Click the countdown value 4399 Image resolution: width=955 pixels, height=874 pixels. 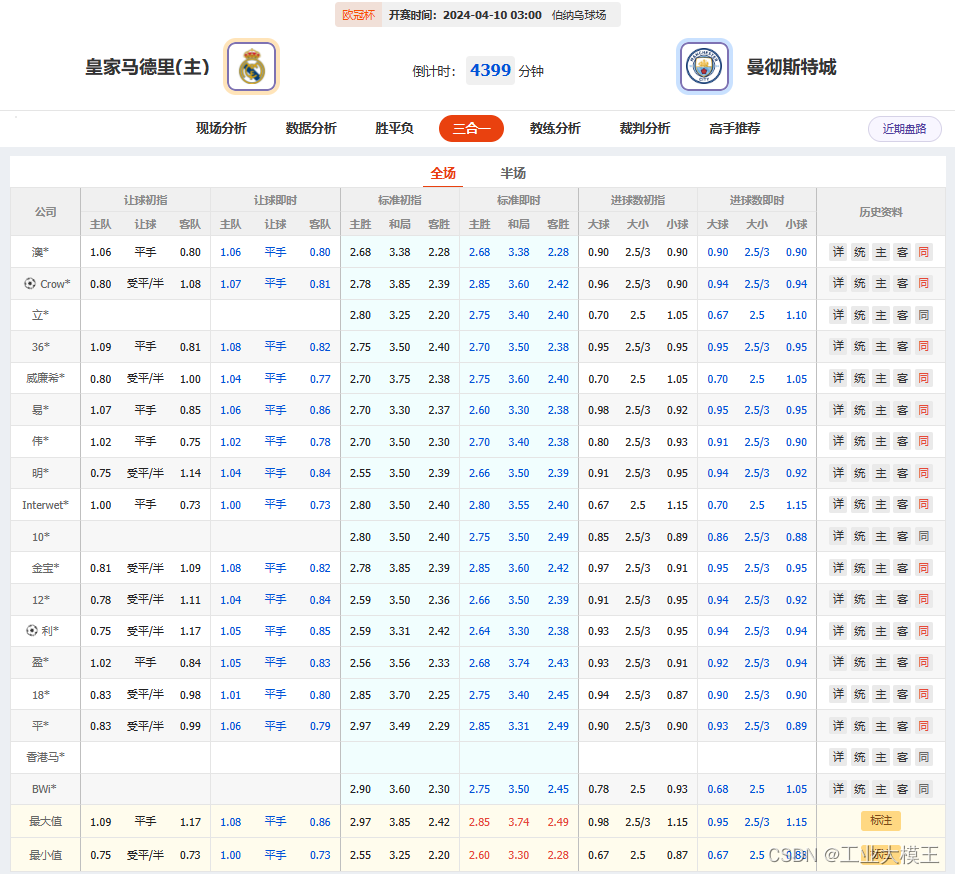tap(490, 70)
